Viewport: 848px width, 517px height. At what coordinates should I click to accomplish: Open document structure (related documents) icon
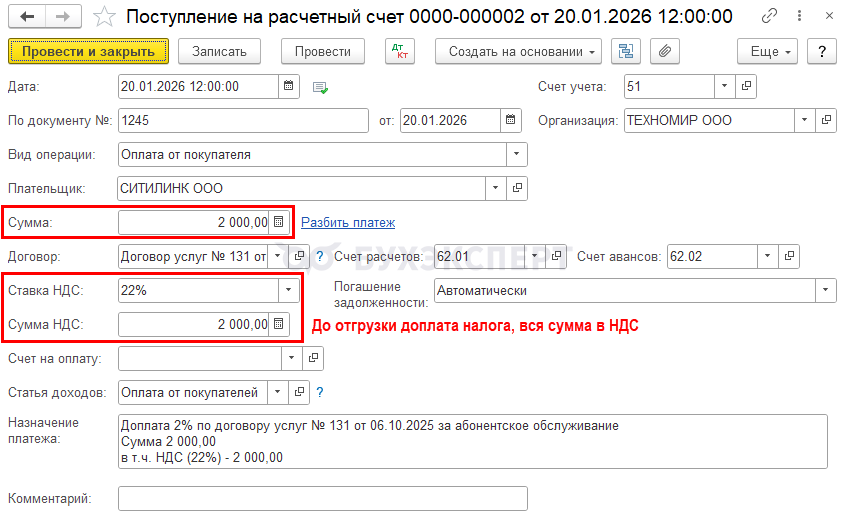click(x=626, y=51)
